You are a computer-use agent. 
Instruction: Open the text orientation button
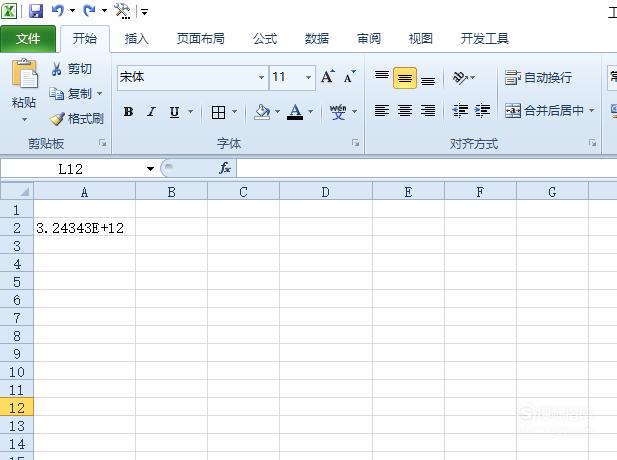click(460, 77)
